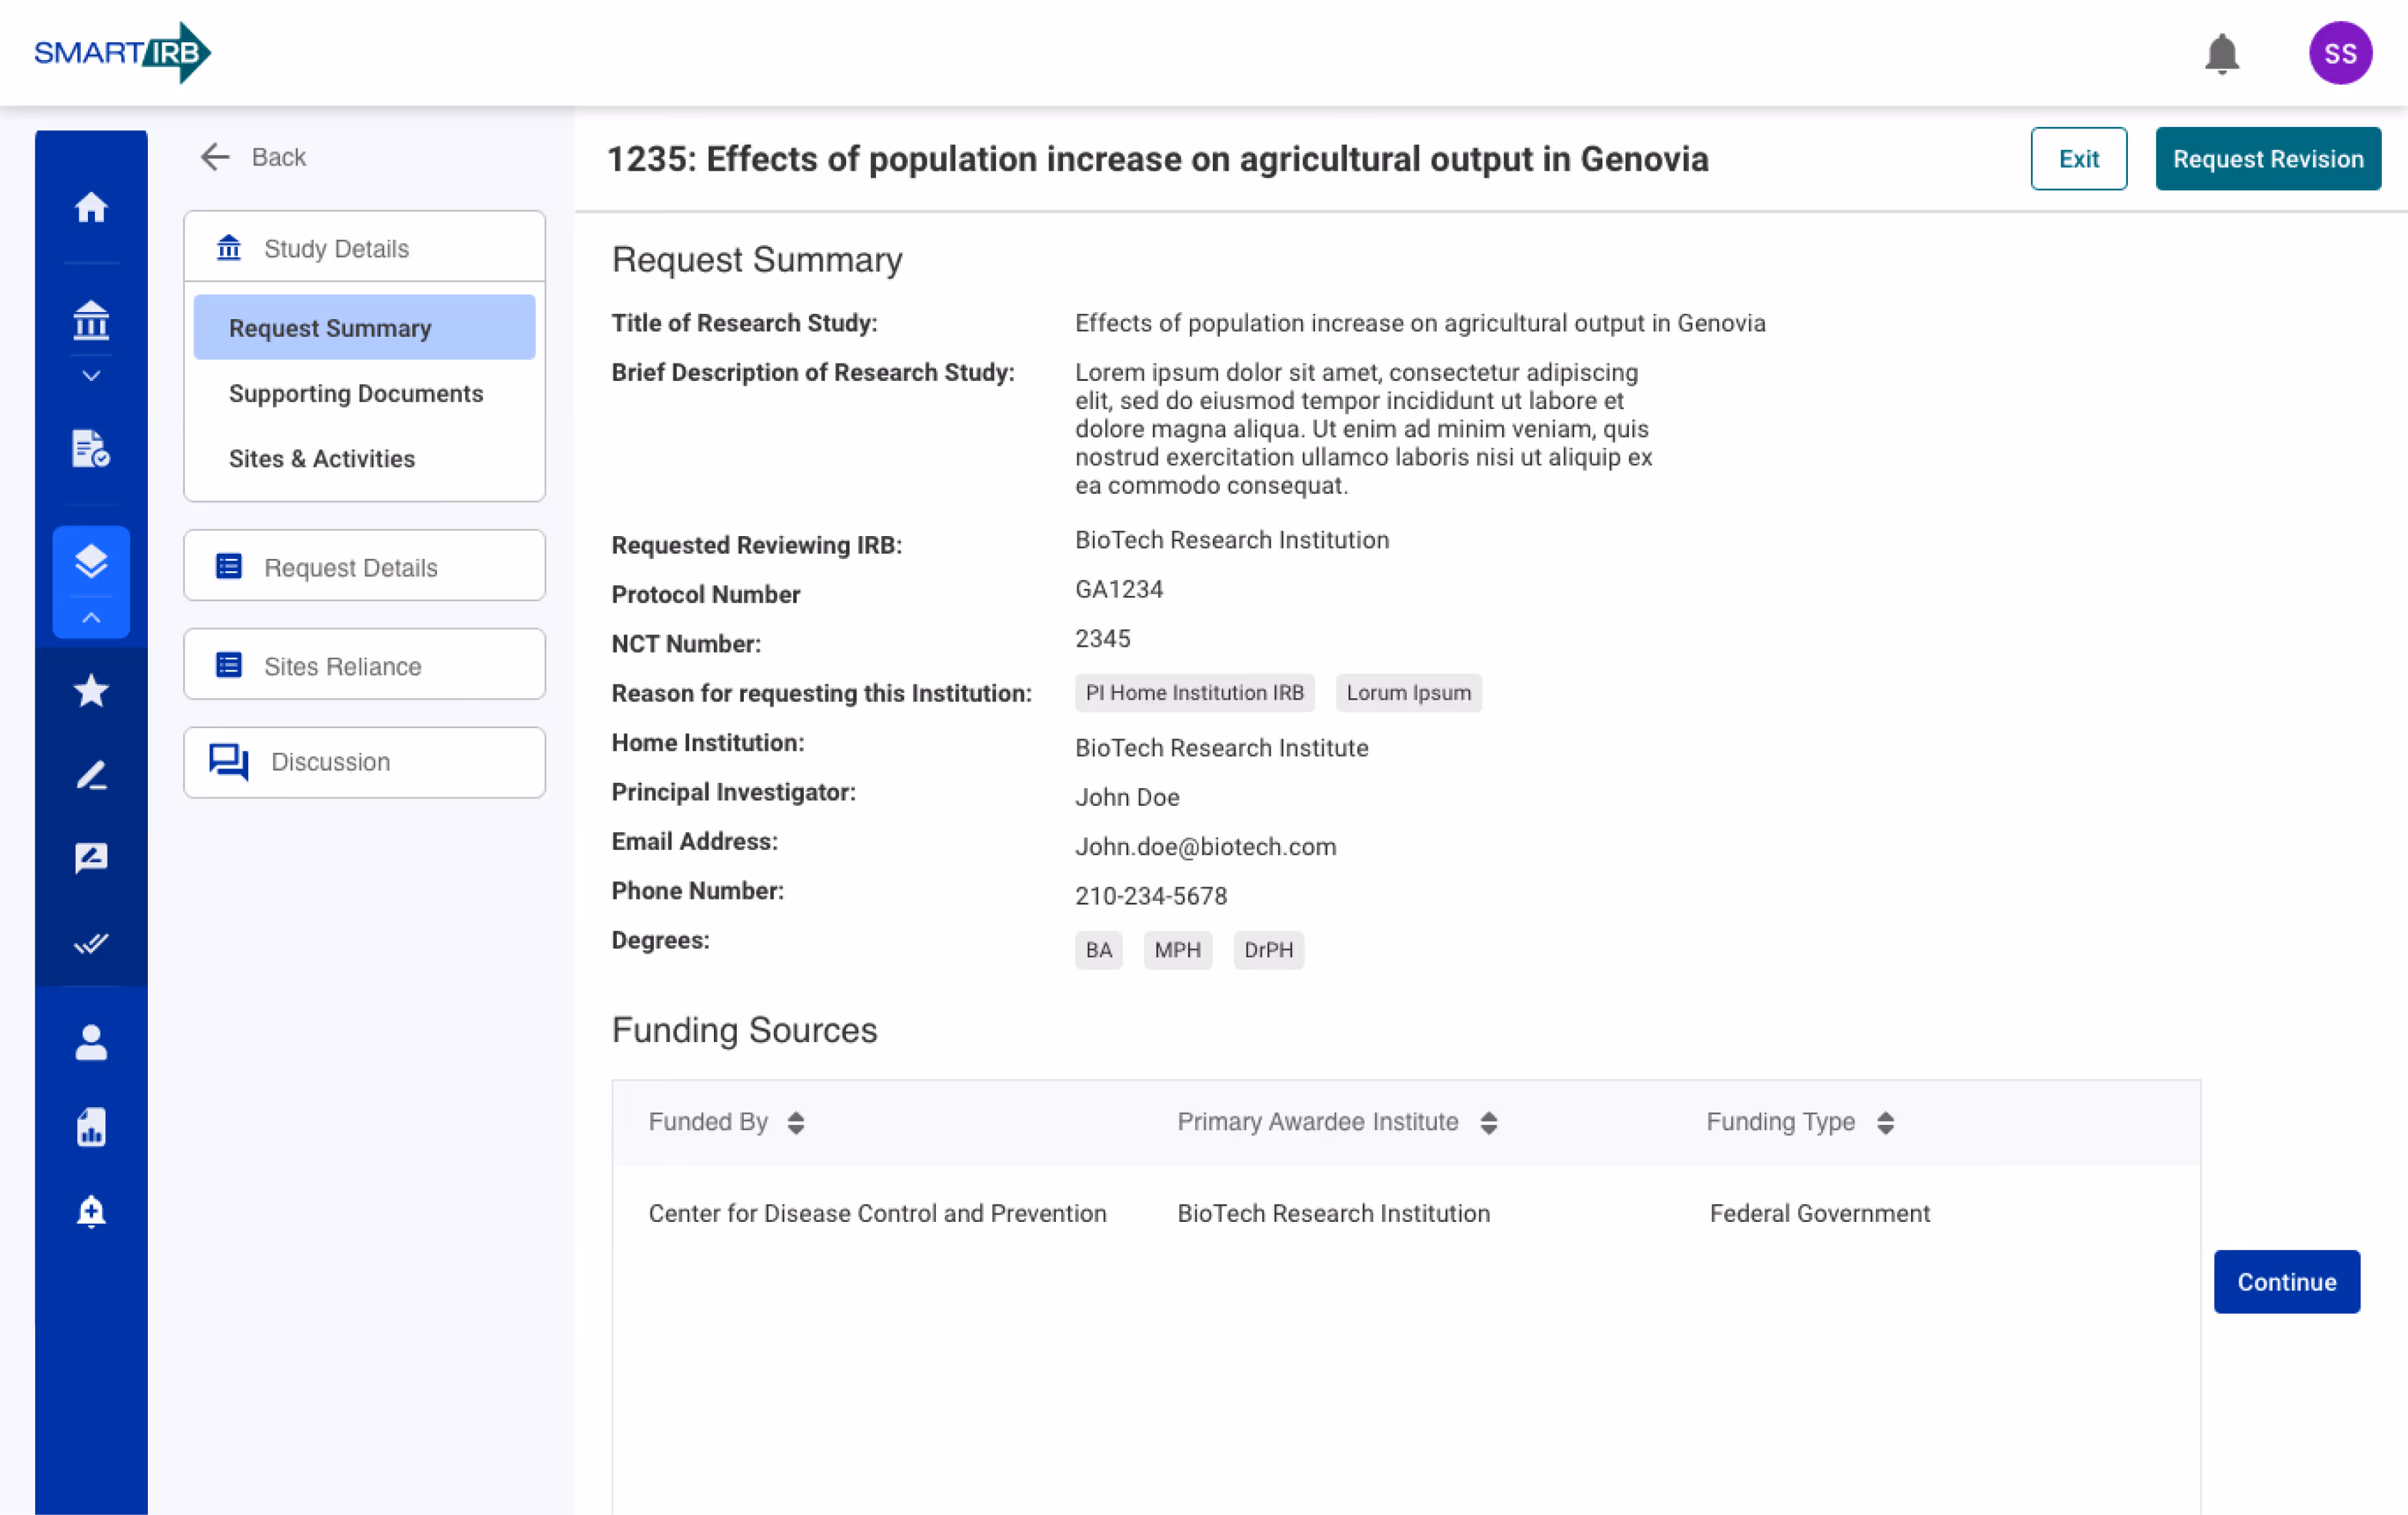Open the double-checkmark icon in sidebar

[x=91, y=944]
